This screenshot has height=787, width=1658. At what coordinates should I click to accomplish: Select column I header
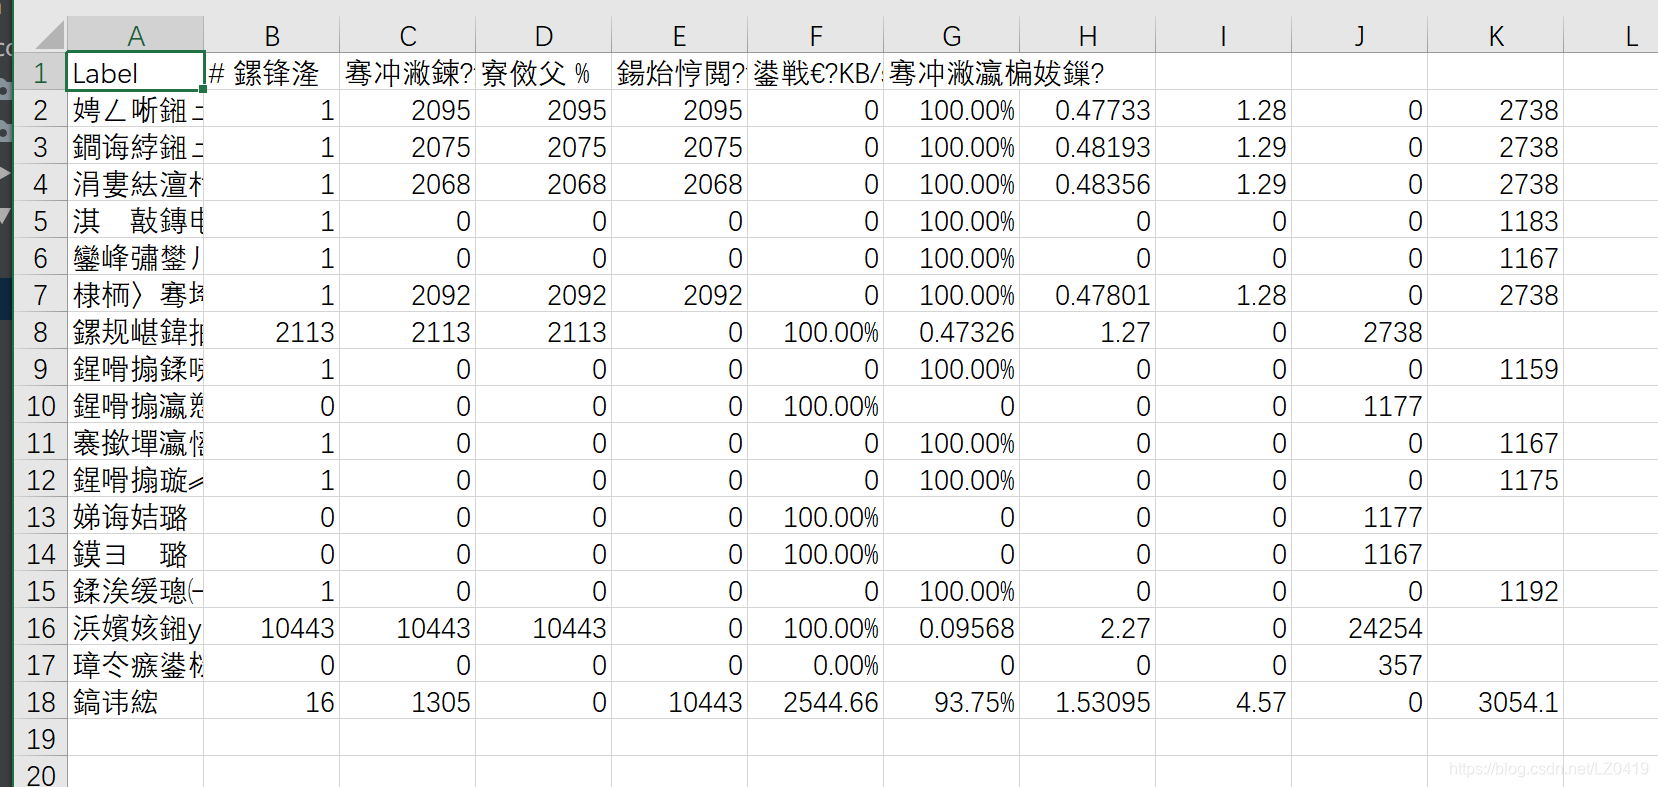1224,36
